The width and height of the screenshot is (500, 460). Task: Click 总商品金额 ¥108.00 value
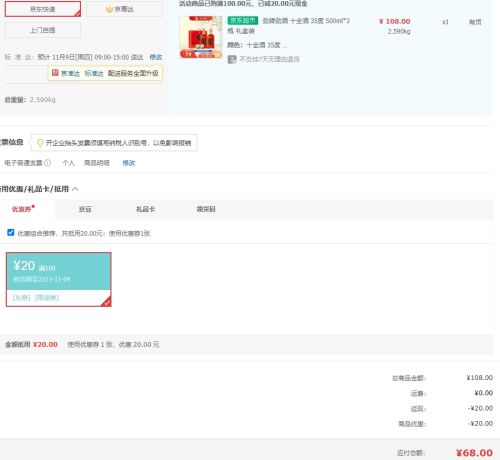coord(480,378)
